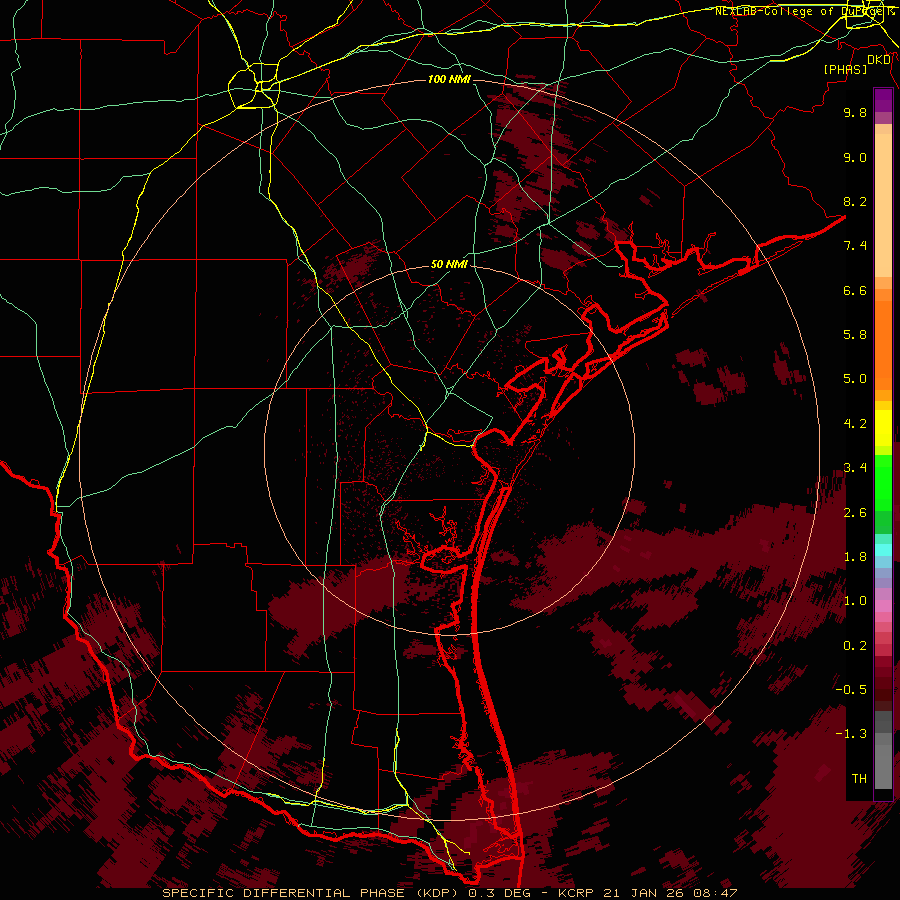Click the yellow segment of the color bar
The image size is (900, 900).
tap(883, 428)
